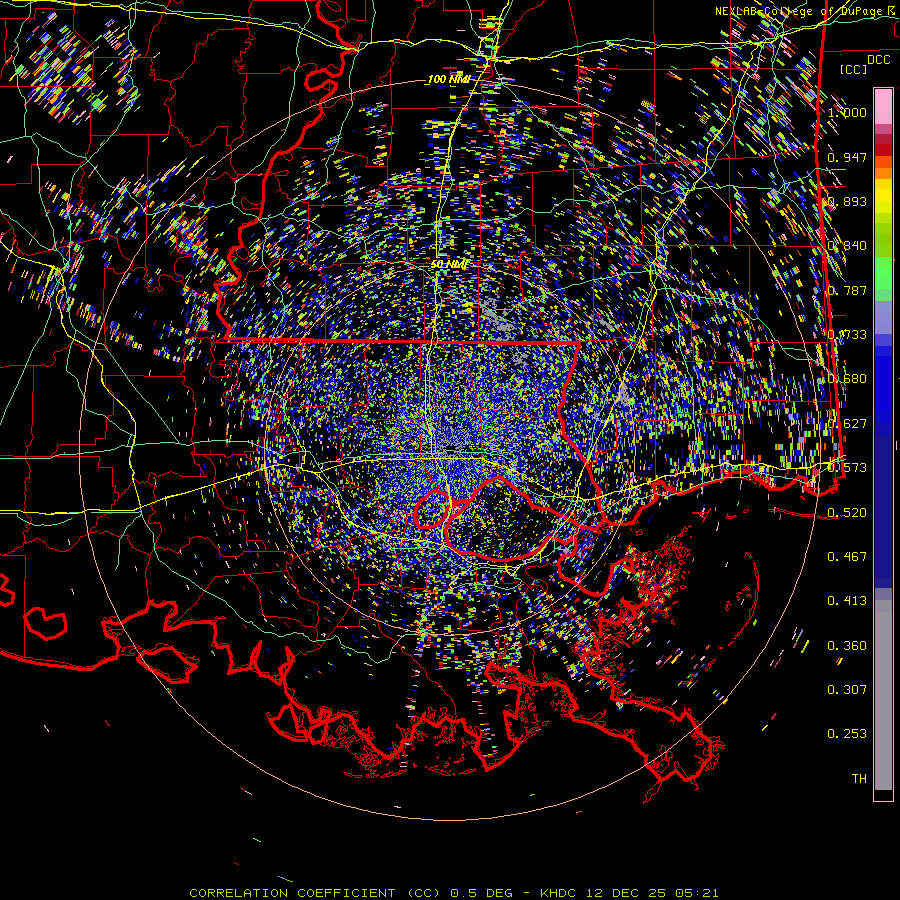
Task: Select the 0.947 scale value
Action: (x=847, y=157)
